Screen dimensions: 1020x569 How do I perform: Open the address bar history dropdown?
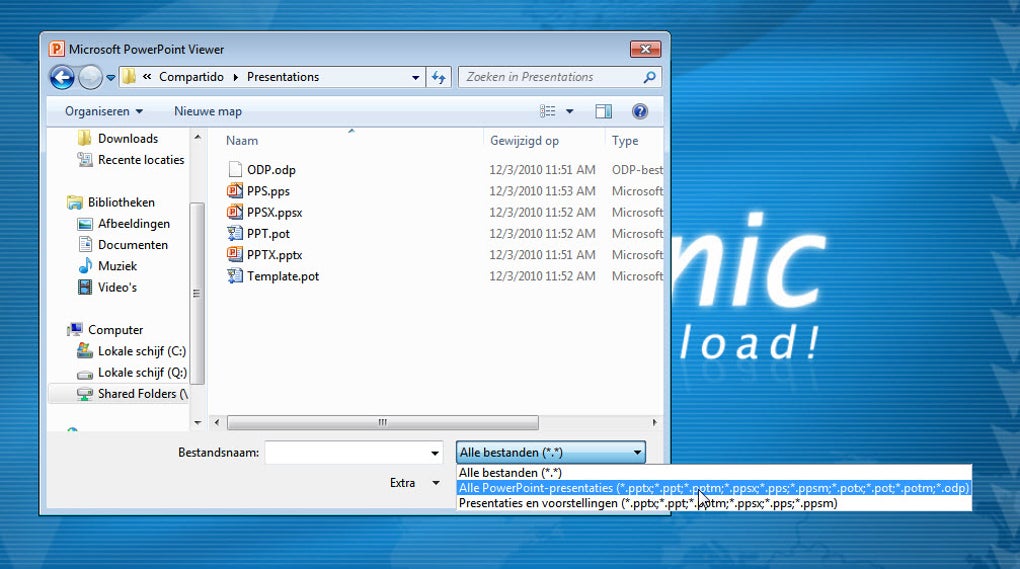(x=415, y=77)
